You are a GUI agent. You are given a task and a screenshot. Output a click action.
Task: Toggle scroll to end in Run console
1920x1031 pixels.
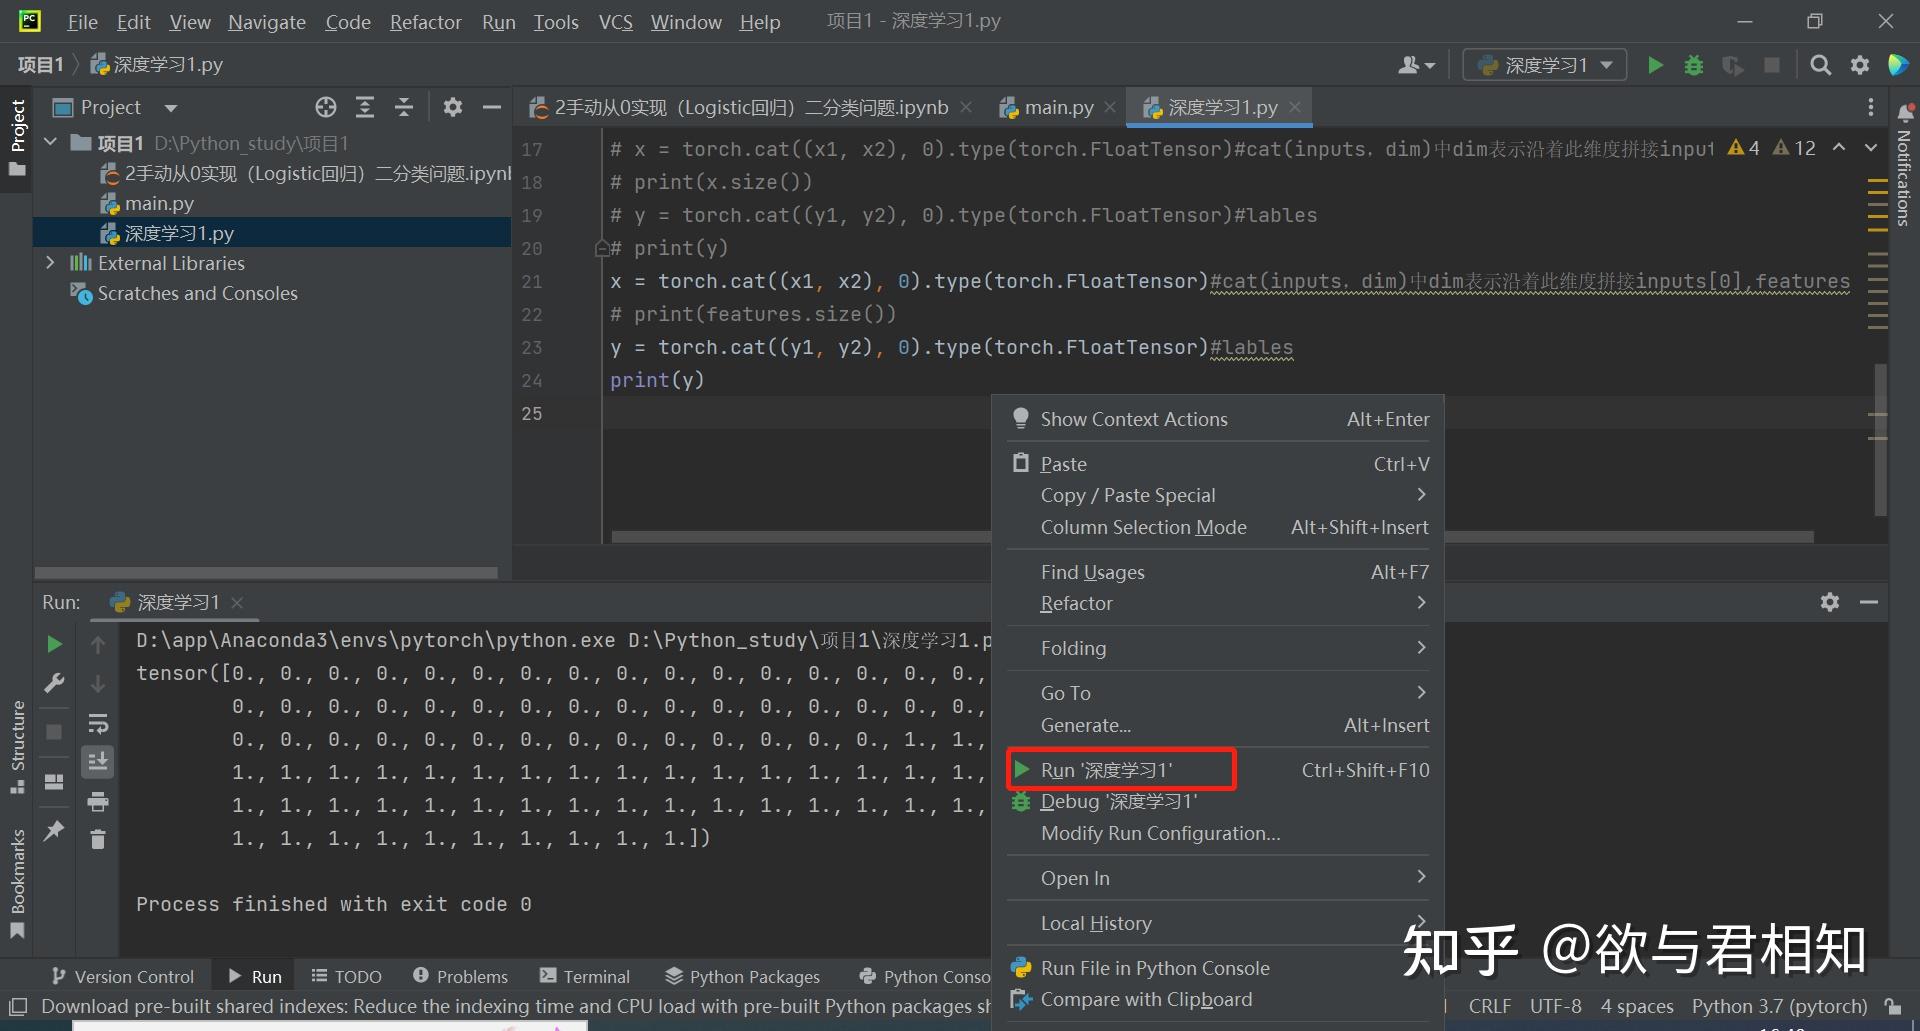98,762
